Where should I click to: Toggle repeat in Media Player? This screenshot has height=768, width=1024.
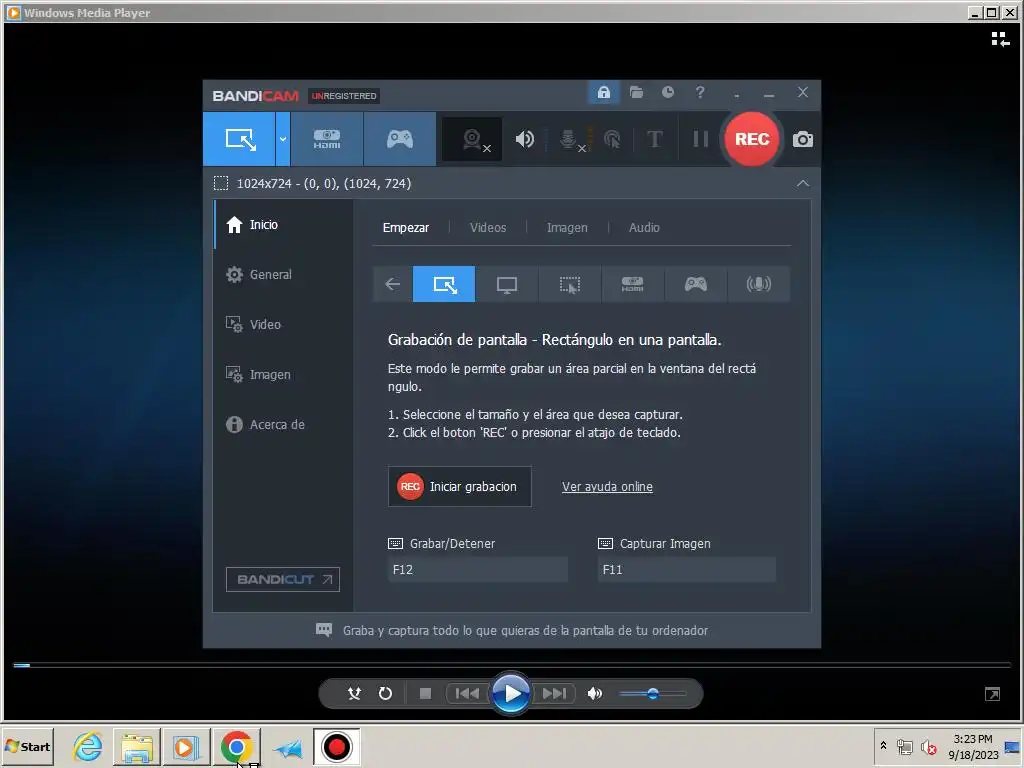385,694
